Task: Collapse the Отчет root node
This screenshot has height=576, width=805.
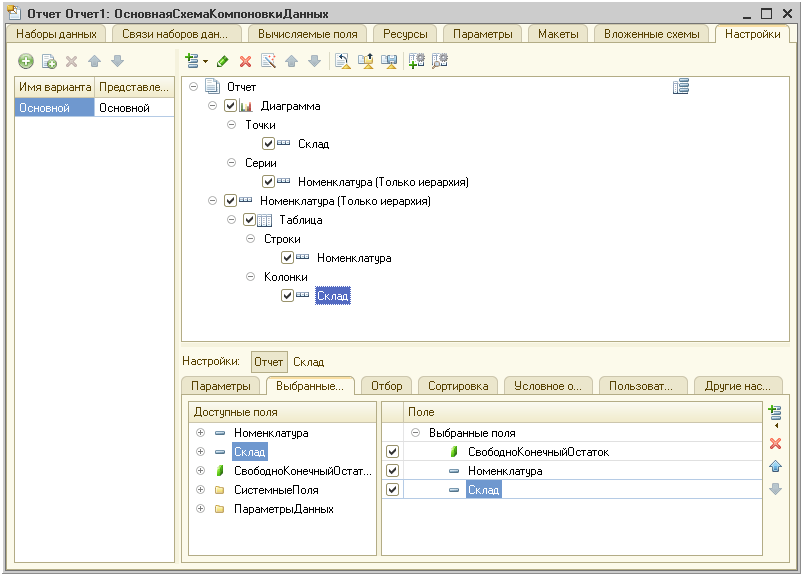Action: pyautogui.click(x=194, y=87)
